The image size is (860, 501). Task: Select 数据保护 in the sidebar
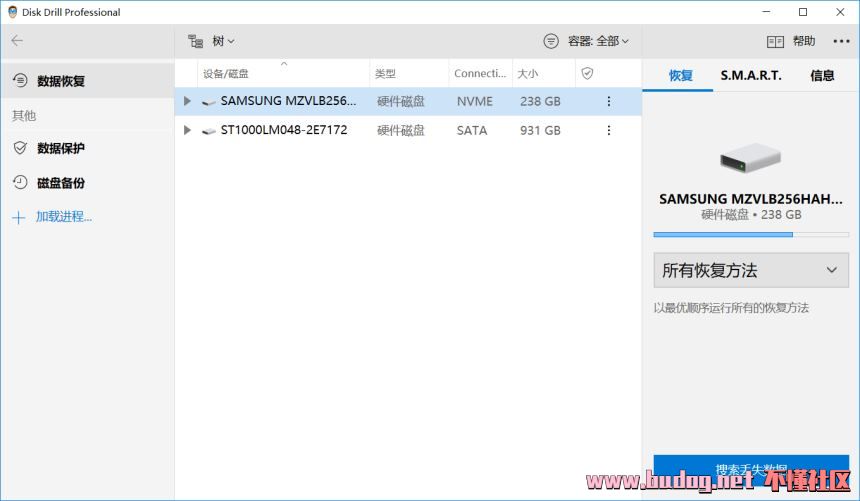(x=60, y=148)
